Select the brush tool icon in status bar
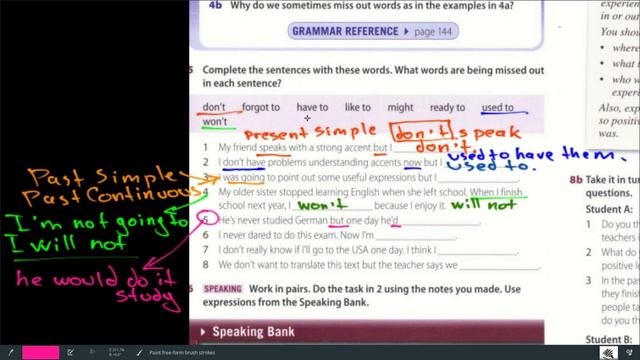640x360 pixels. (11, 352)
